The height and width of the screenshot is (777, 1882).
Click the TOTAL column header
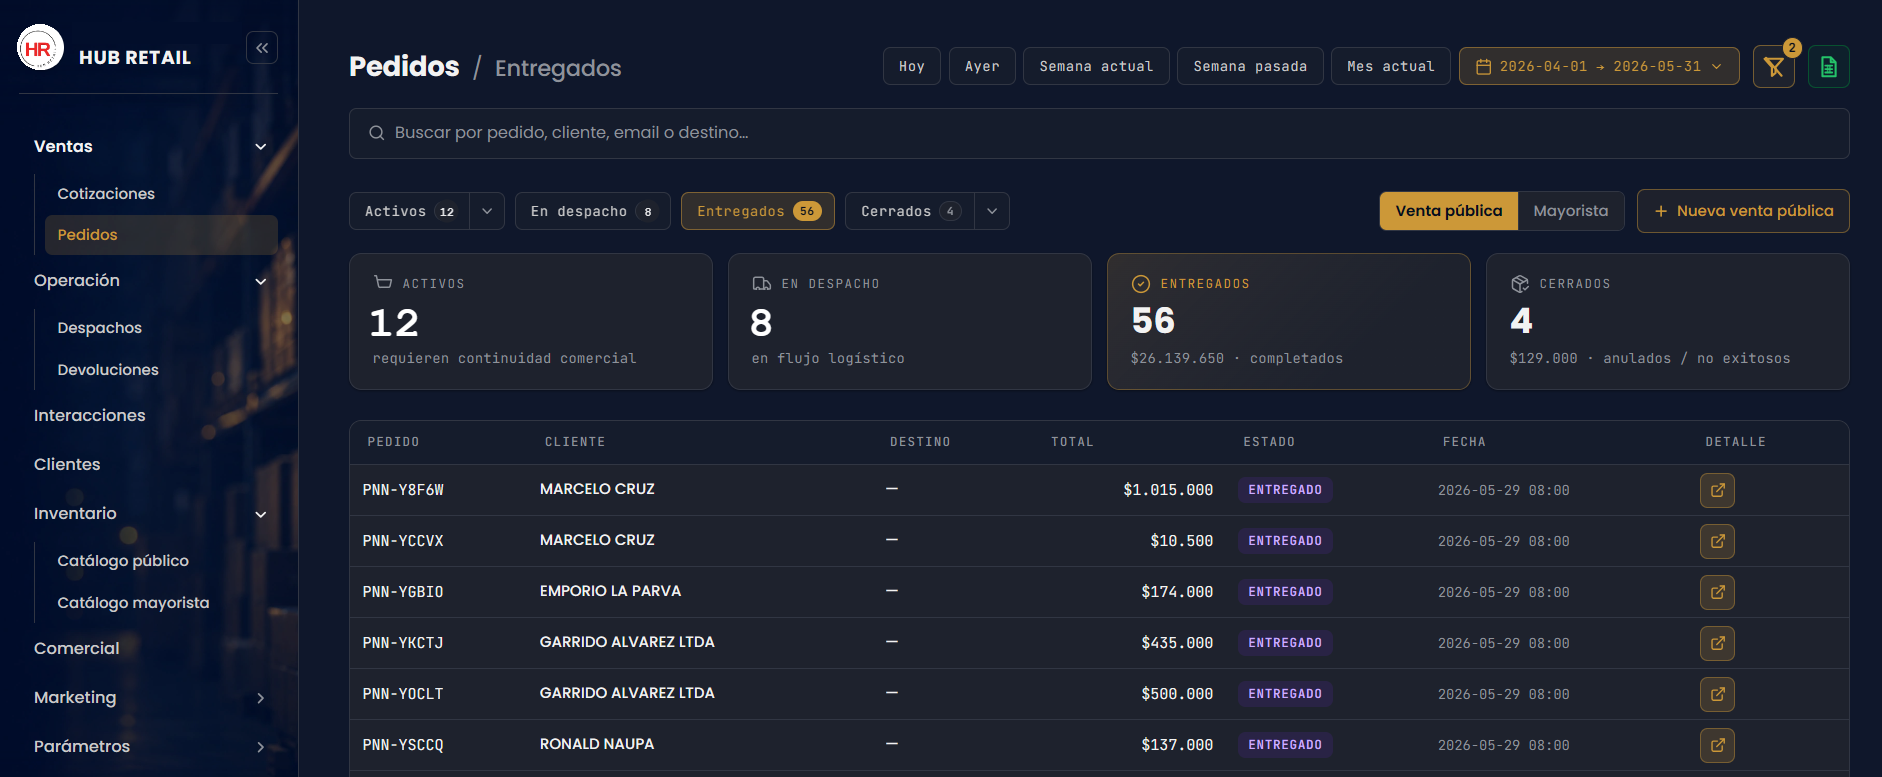(1072, 442)
